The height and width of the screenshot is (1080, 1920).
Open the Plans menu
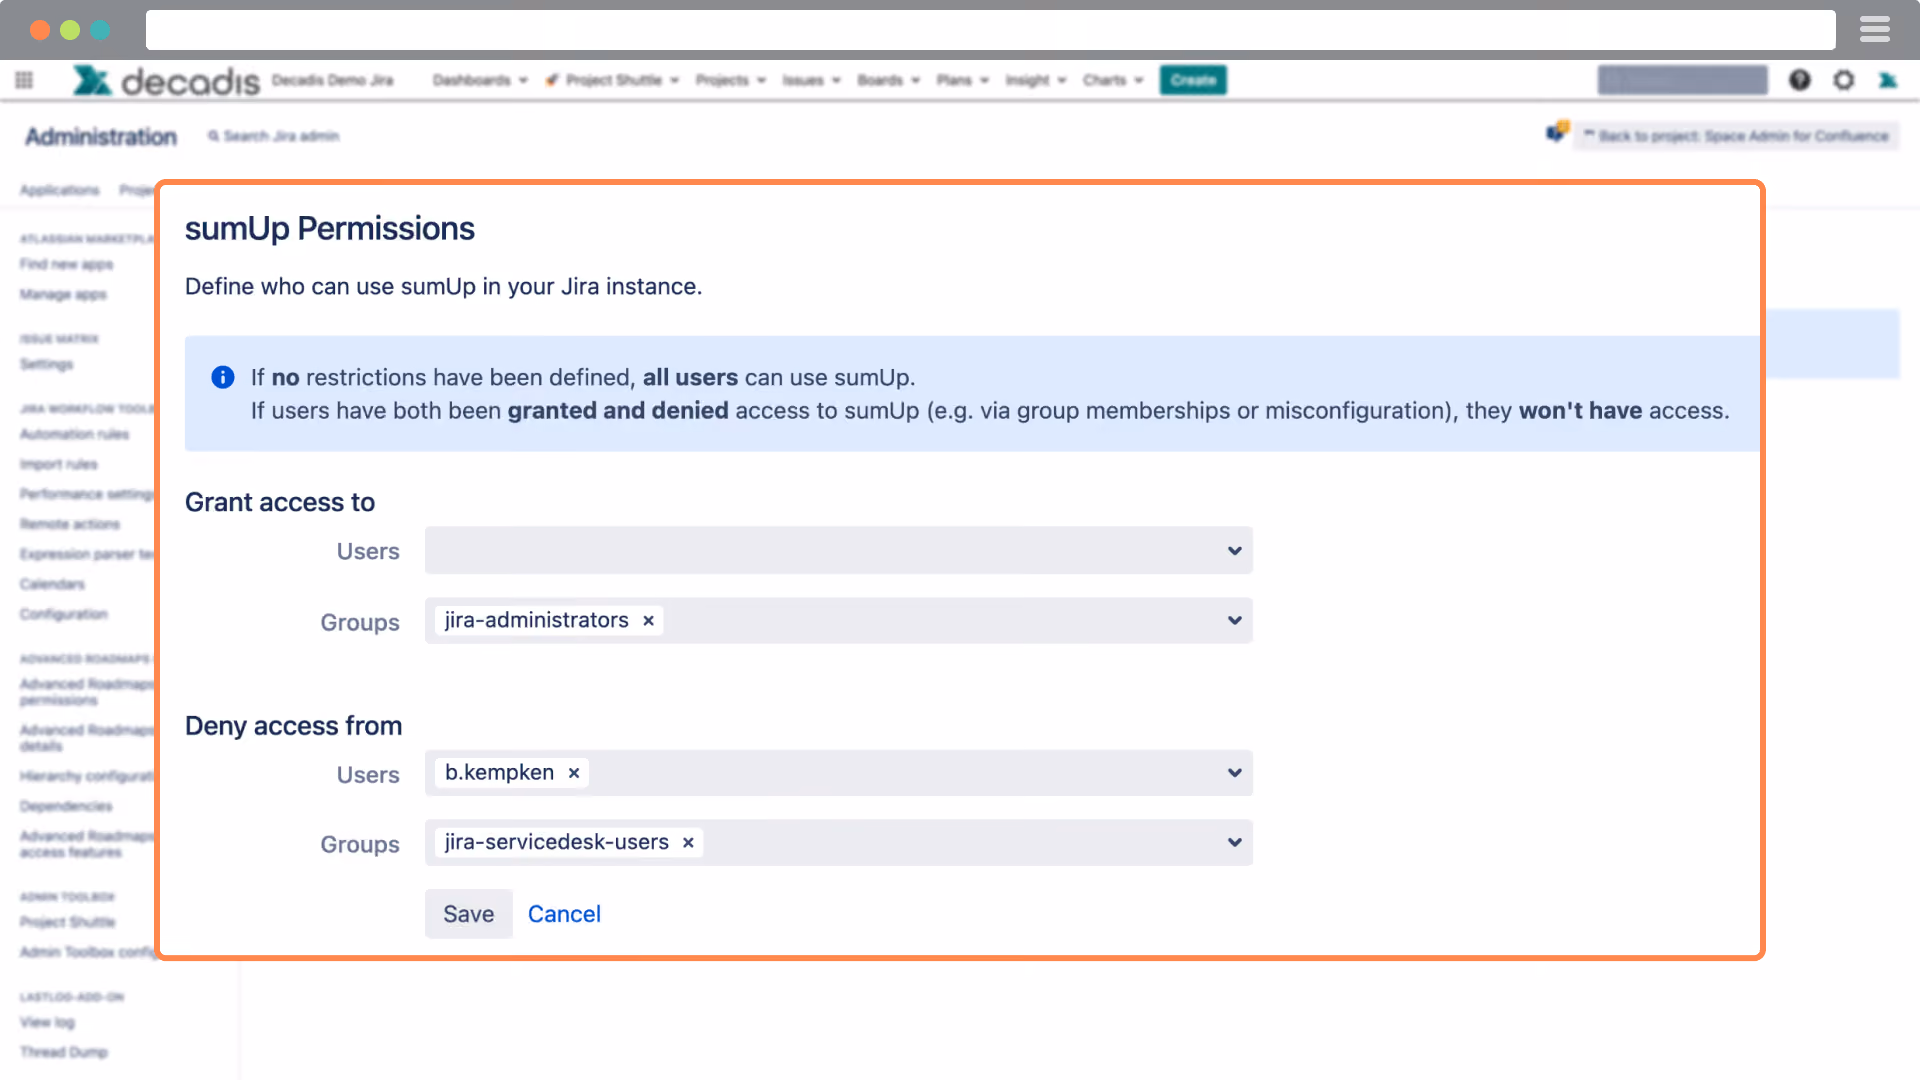point(962,80)
